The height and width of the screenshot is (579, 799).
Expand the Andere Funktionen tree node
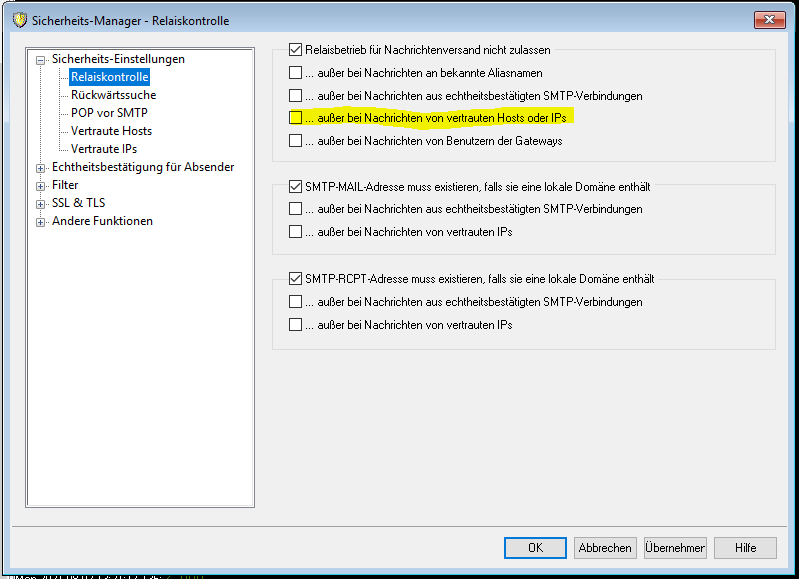pyautogui.click(x=41, y=222)
